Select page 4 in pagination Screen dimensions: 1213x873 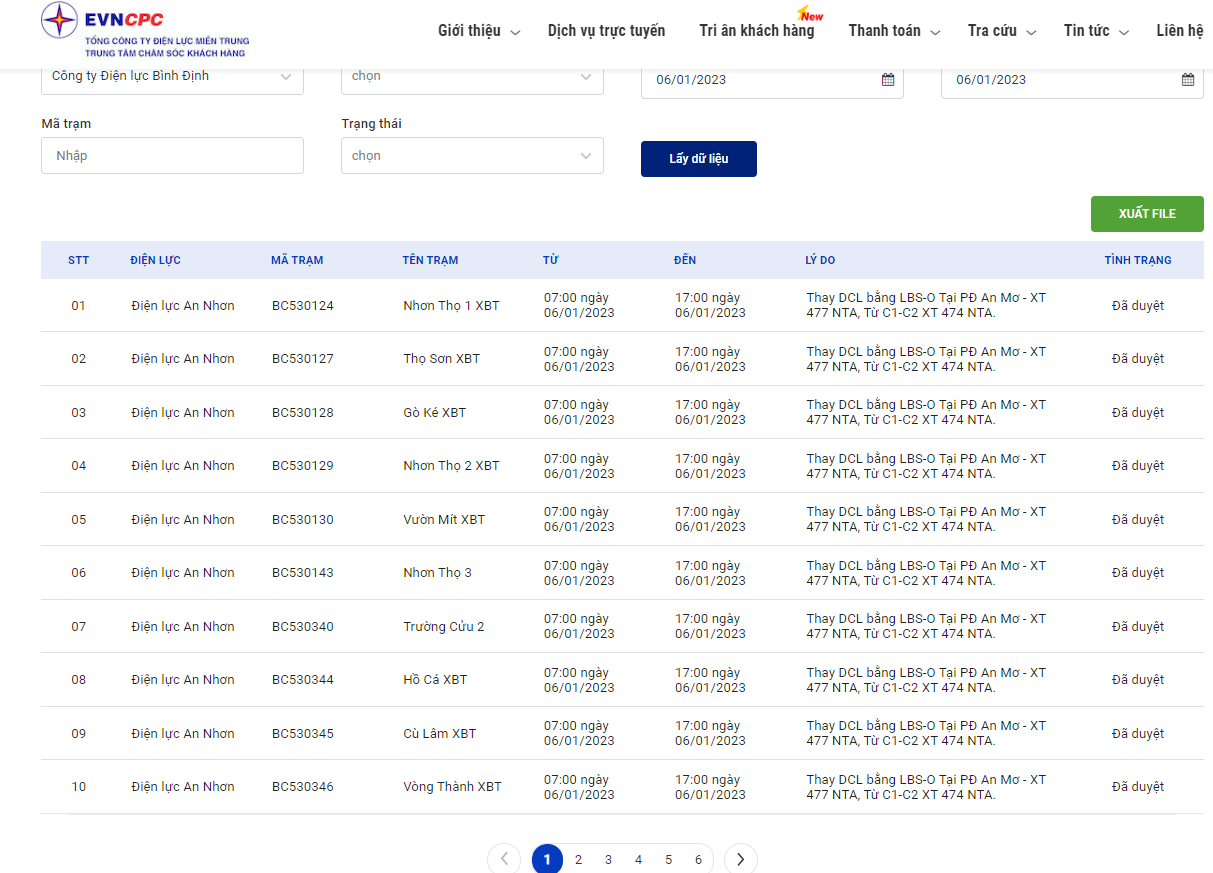[638, 859]
